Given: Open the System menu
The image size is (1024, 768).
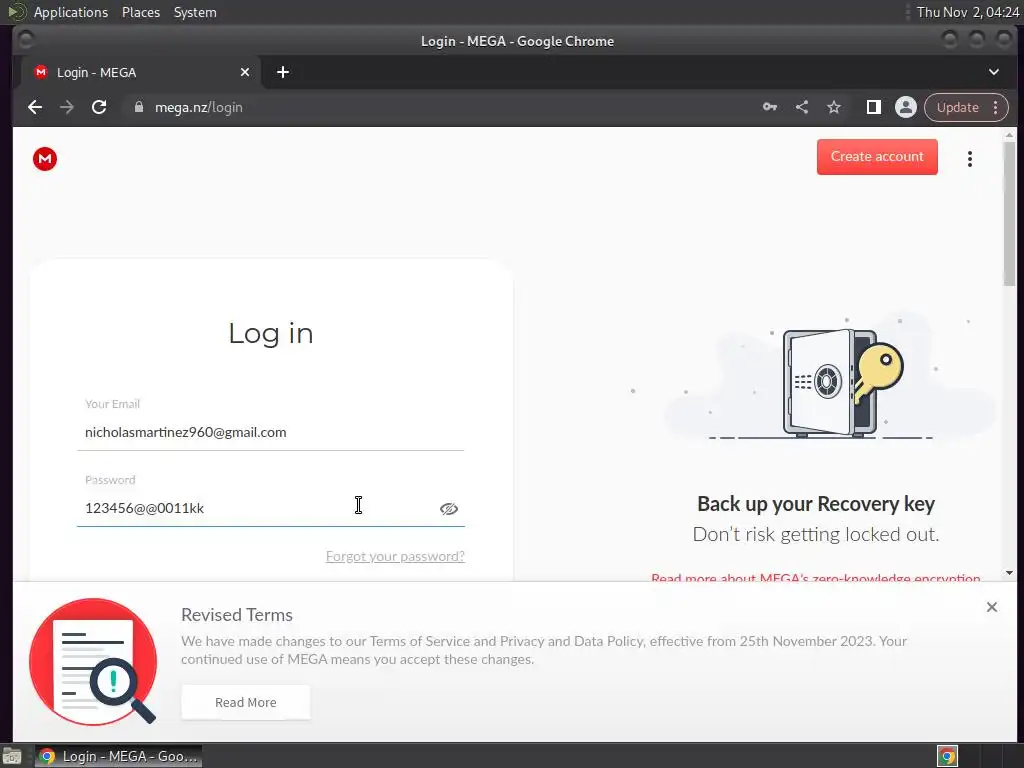Looking at the screenshot, I should [x=195, y=12].
